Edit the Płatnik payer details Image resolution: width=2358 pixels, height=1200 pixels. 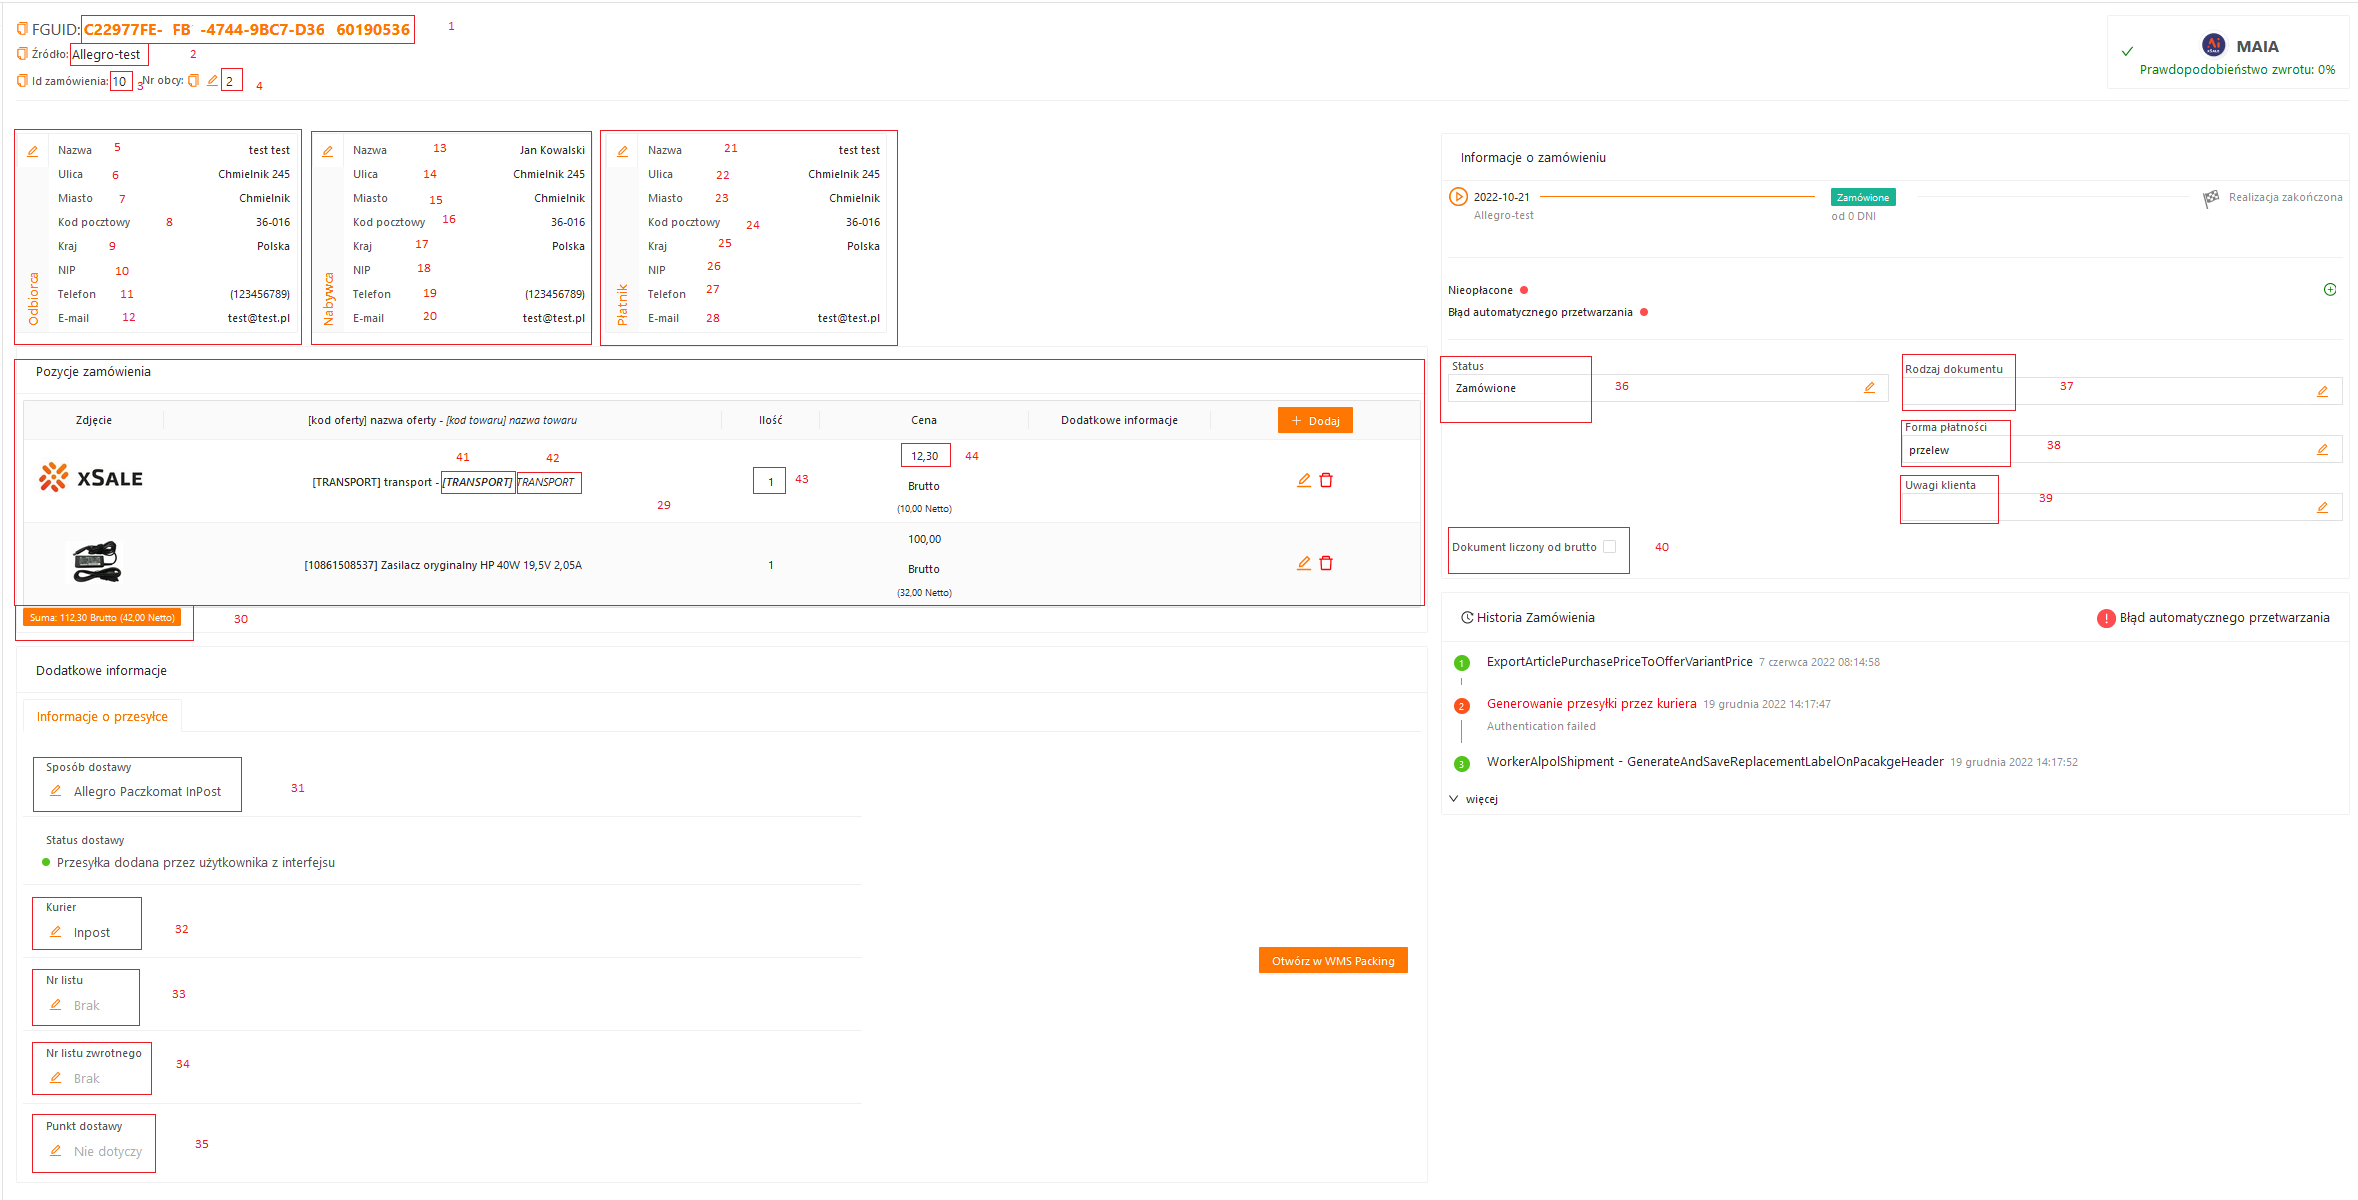tap(622, 151)
